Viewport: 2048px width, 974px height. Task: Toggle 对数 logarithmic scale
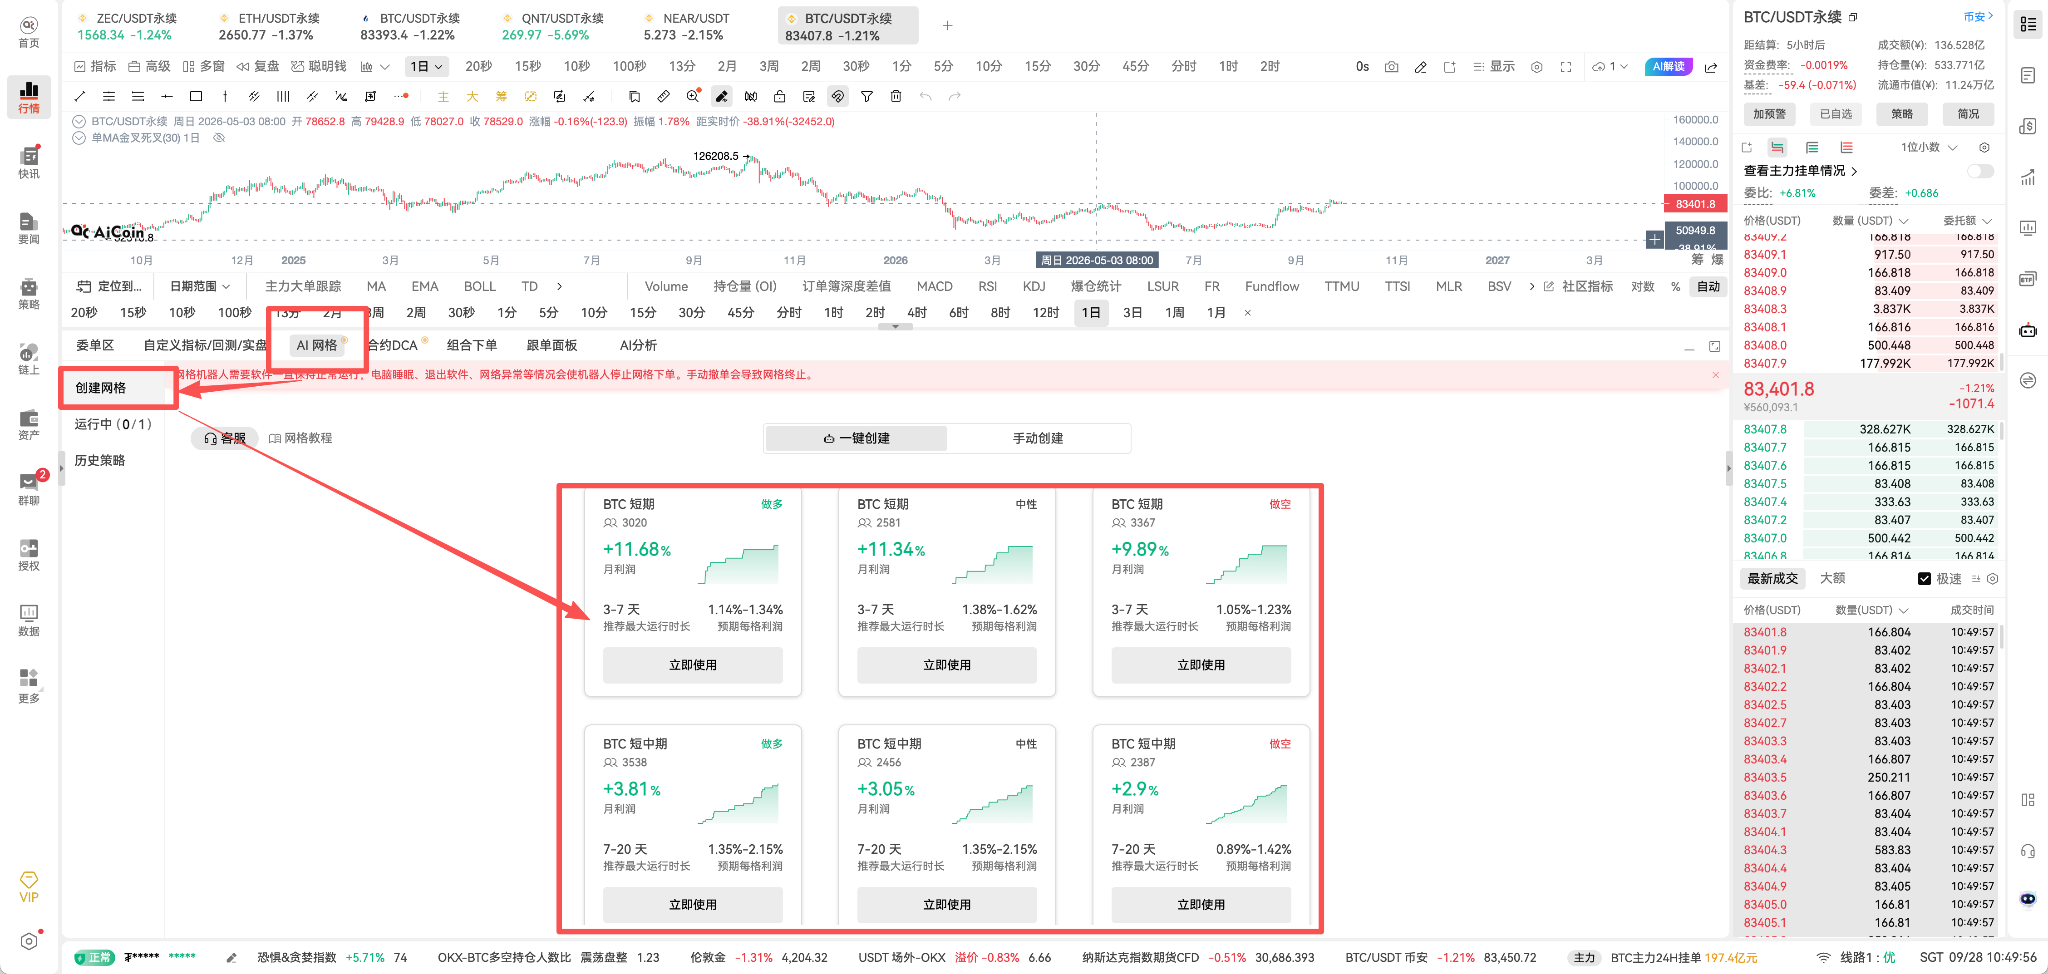1643,286
